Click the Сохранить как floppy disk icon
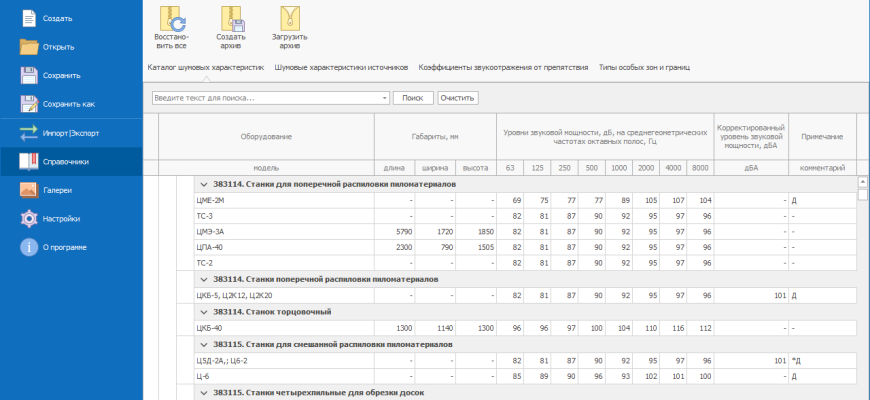Viewport: 870px width, 400px height. click(x=28, y=103)
